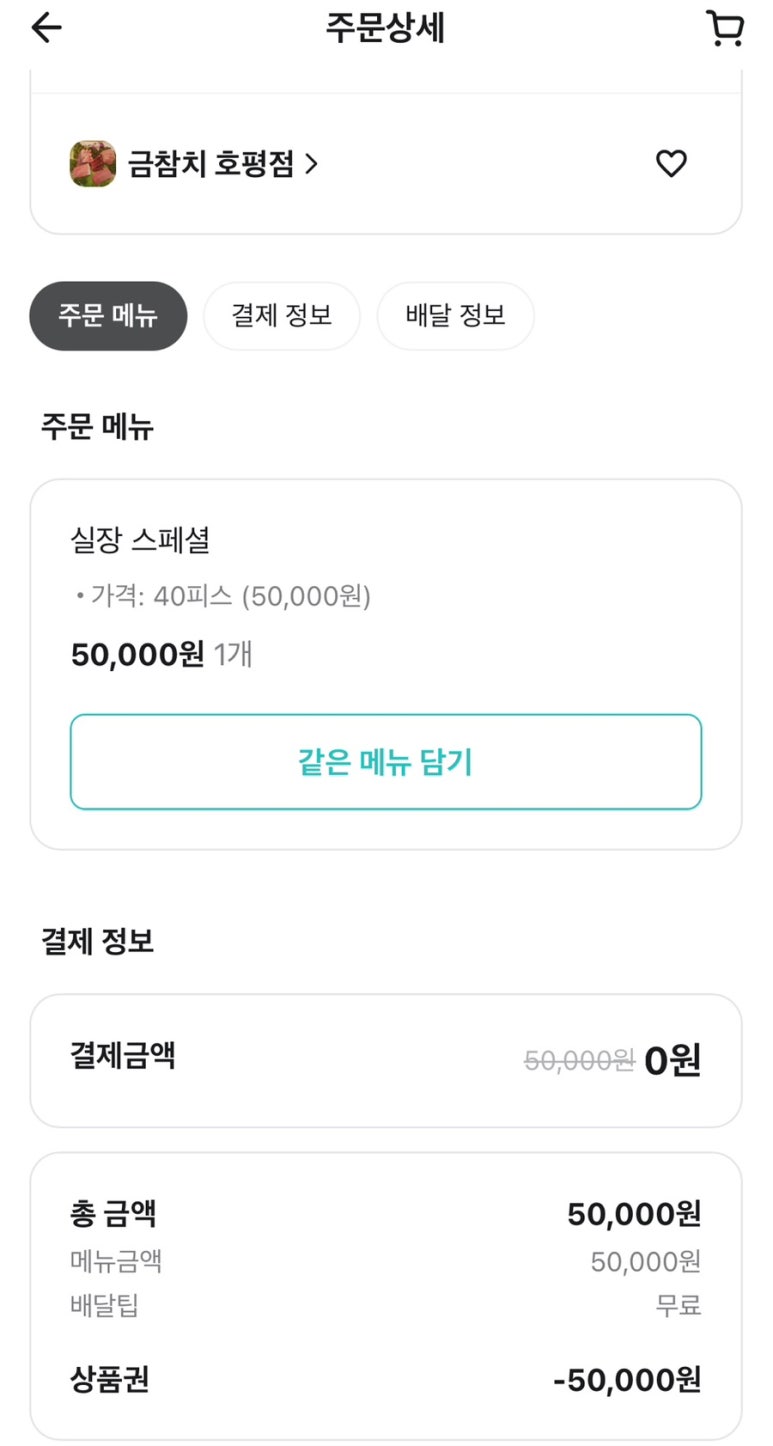The image size is (773, 1446).
Task: Click the 배달팁 무료 value
Action: [x=678, y=1305]
